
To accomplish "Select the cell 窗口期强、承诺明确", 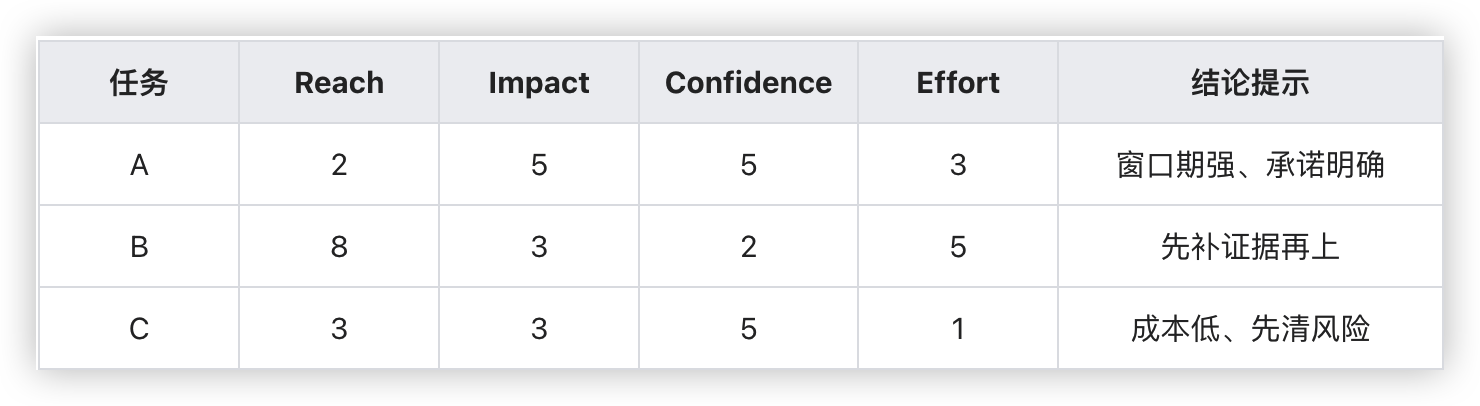I will tap(1250, 165).
